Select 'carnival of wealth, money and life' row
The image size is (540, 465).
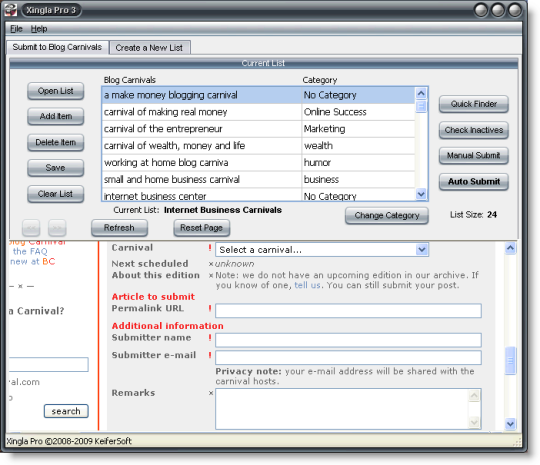point(258,146)
